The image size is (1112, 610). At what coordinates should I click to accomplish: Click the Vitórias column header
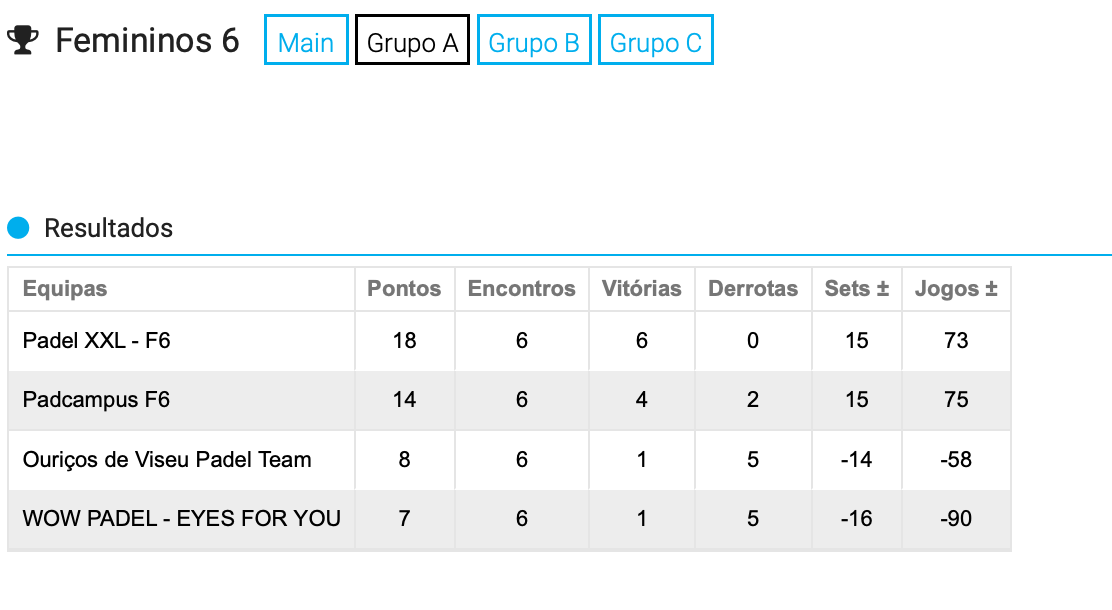point(641,289)
